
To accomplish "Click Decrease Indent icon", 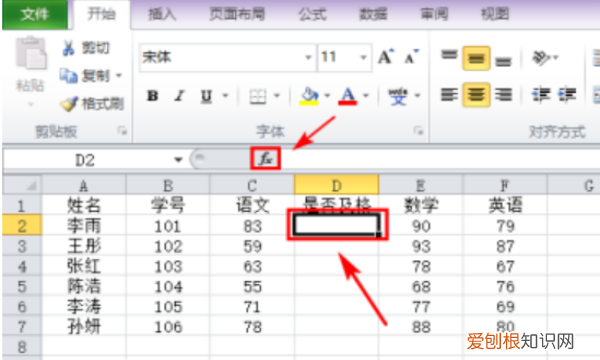I will coord(541,94).
